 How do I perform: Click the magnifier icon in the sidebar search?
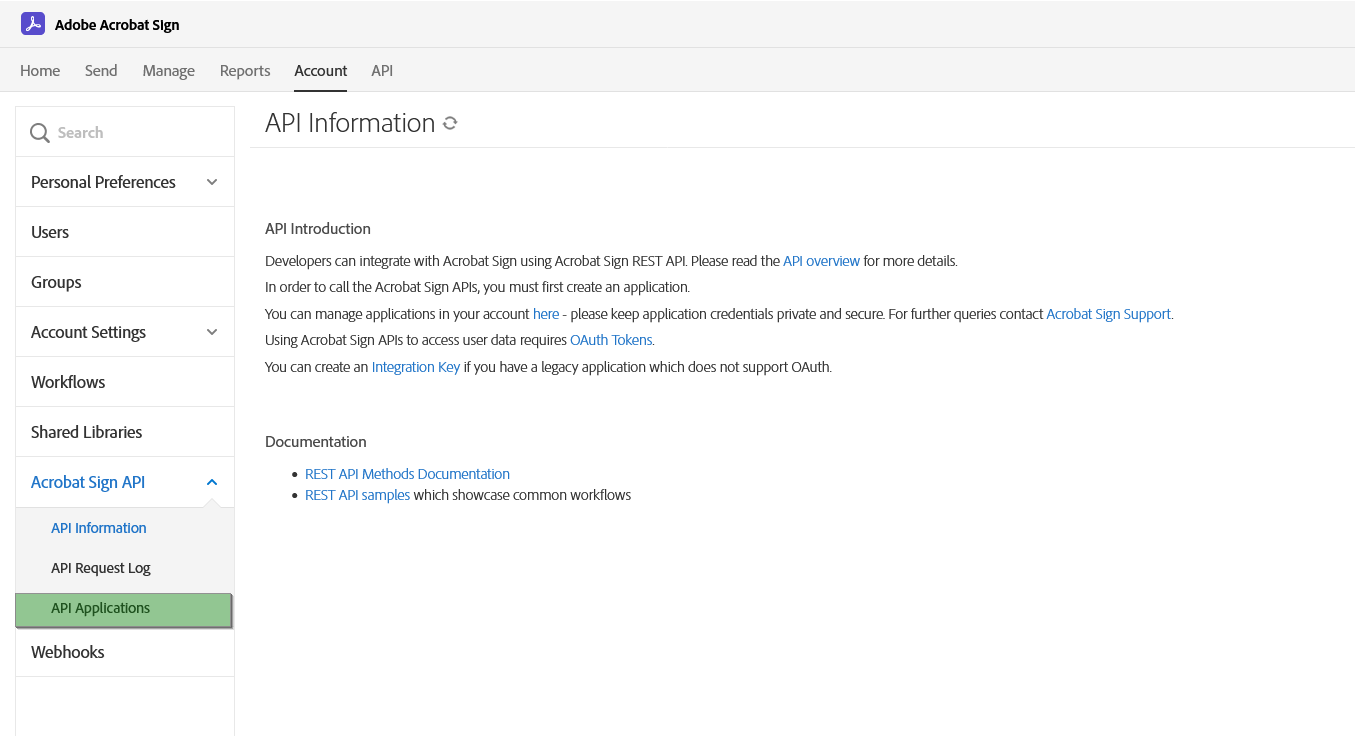point(40,133)
